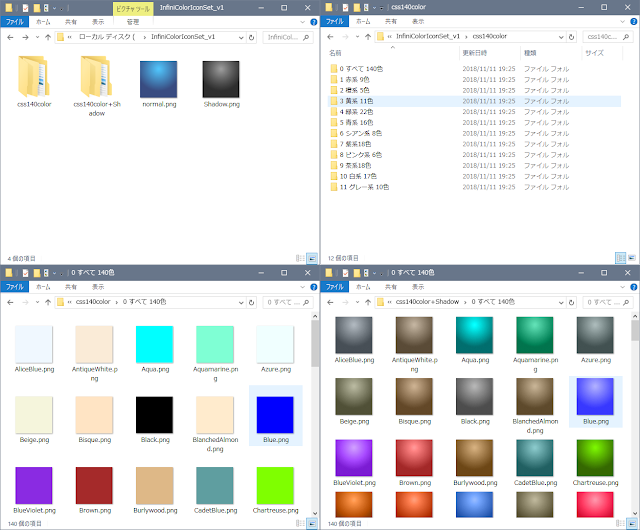640x530 pixels.
Task: Select shaded Aqua.png thumbnail
Action: point(474,335)
